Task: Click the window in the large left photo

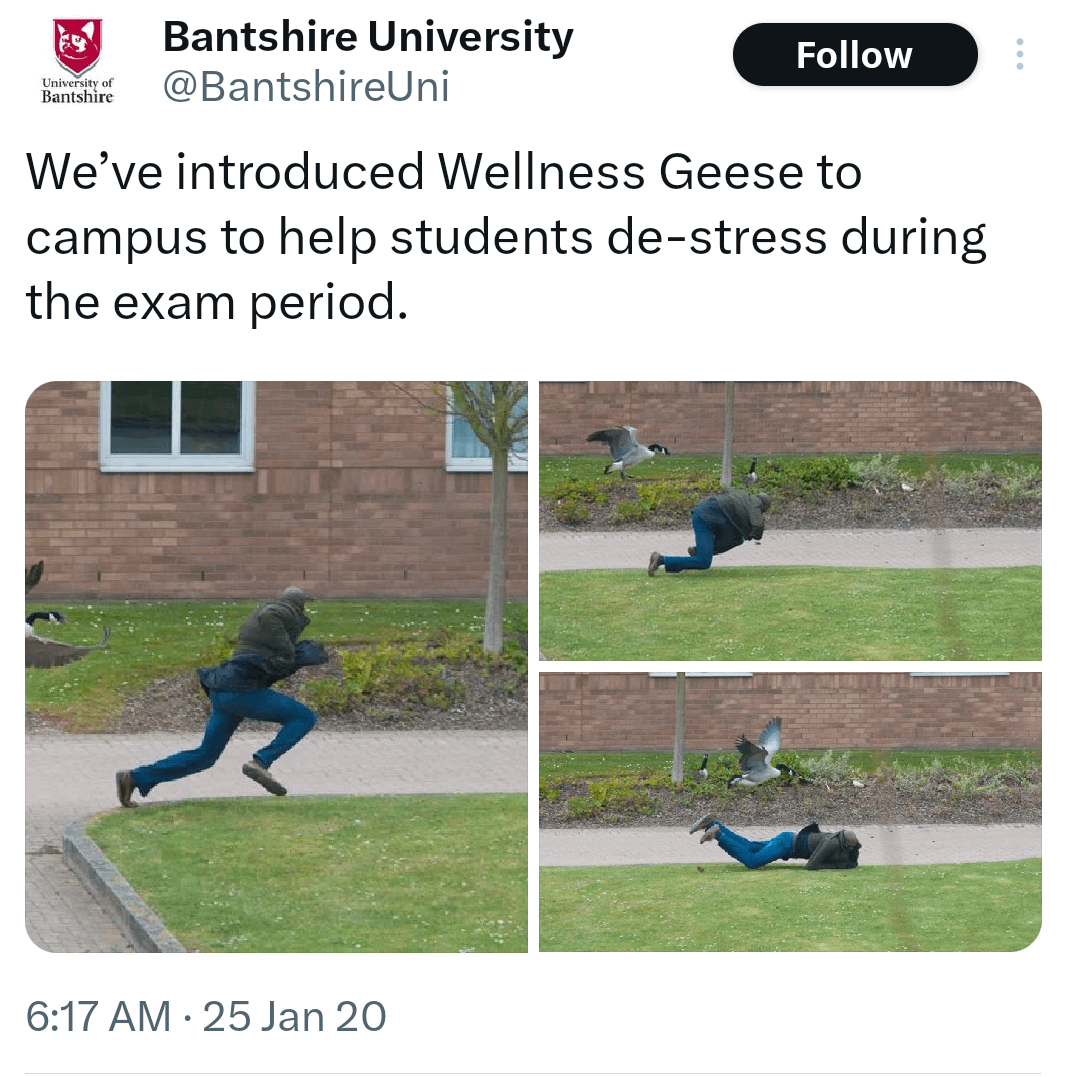Action: 177,426
